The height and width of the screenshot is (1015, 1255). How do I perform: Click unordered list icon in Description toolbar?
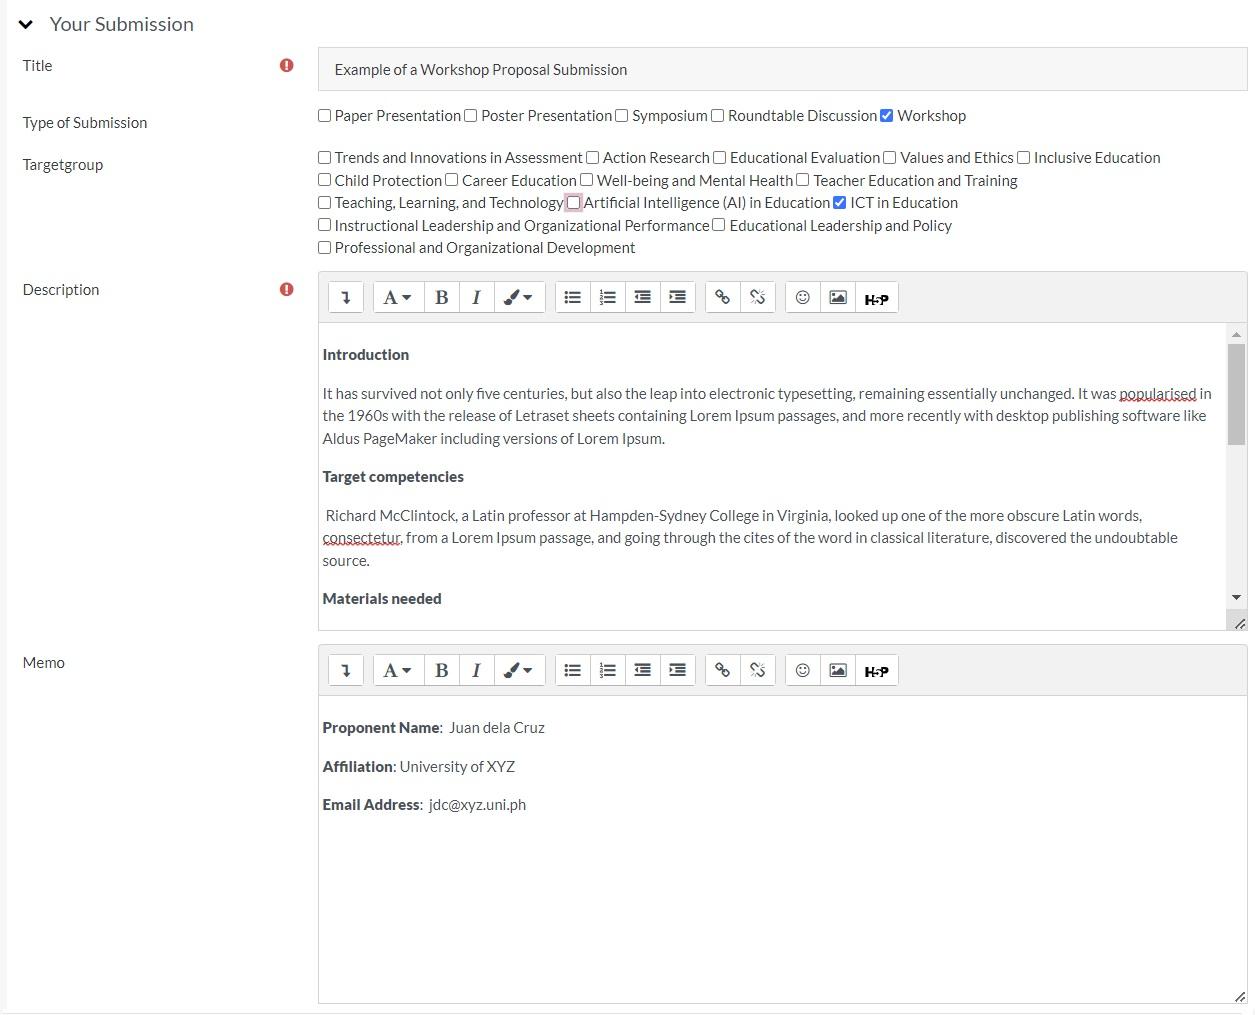pos(572,297)
